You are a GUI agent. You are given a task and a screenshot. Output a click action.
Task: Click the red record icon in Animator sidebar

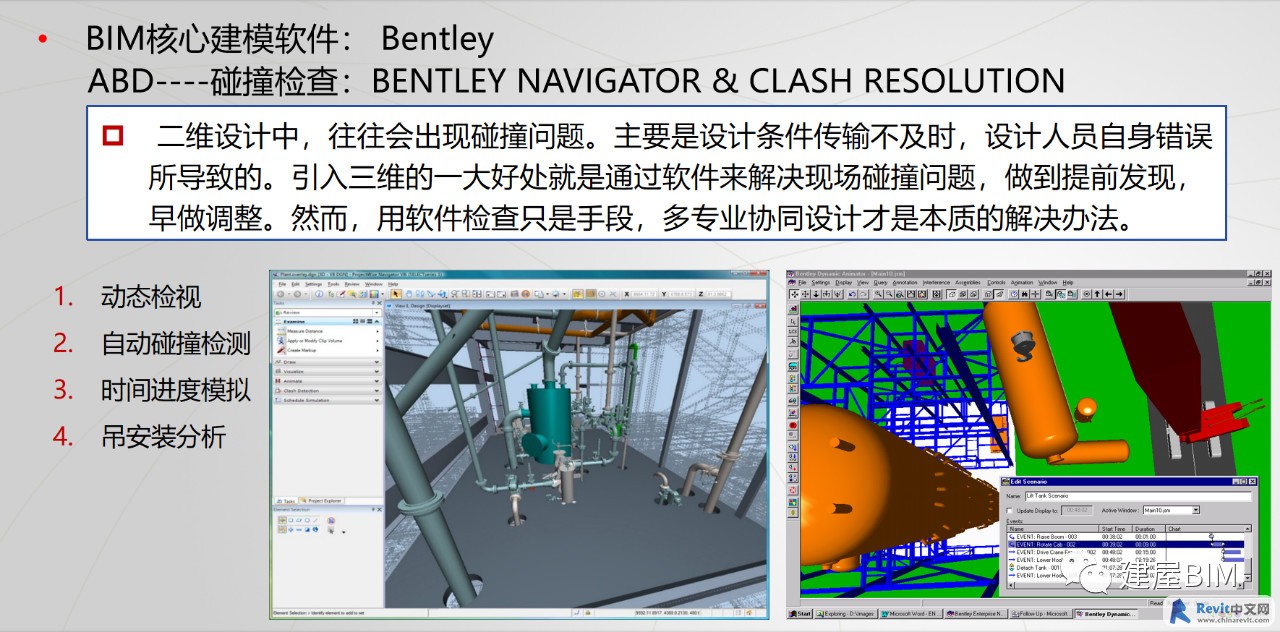(793, 425)
